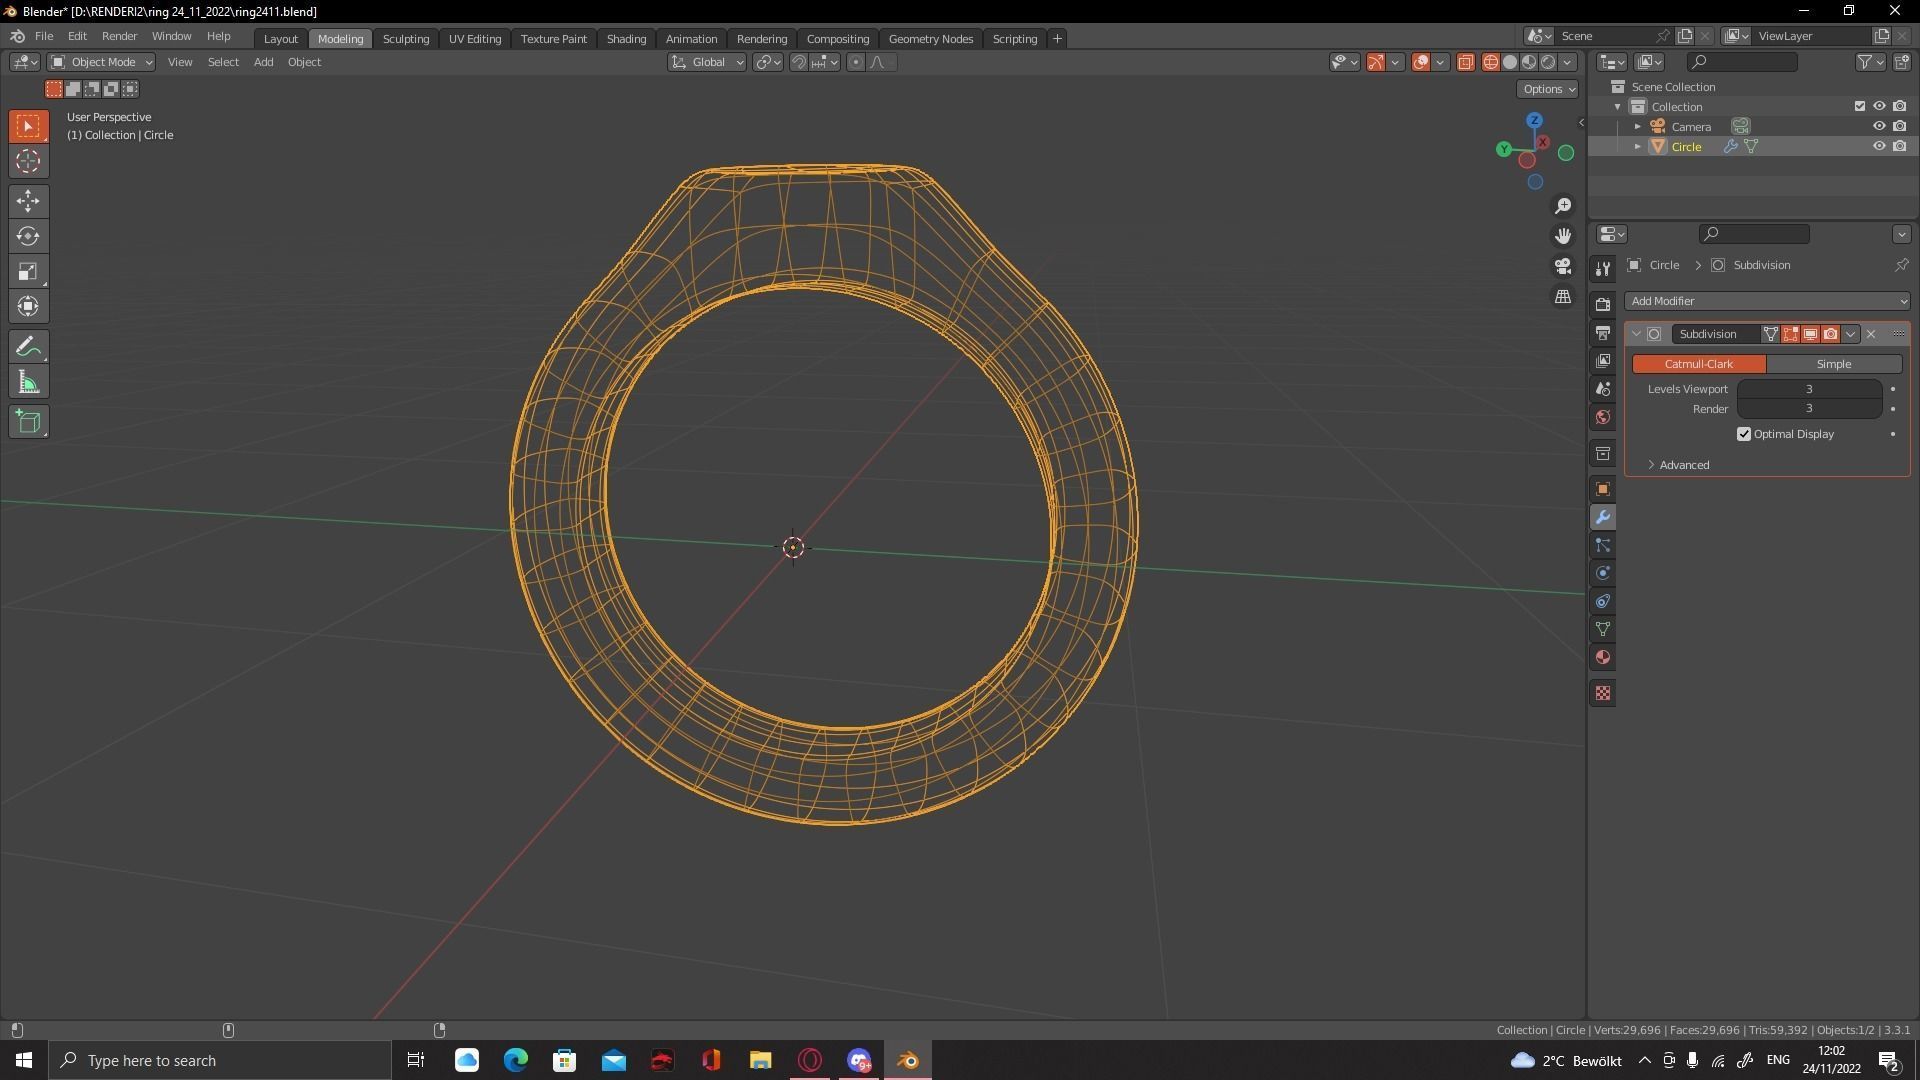Image resolution: width=1920 pixels, height=1080 pixels.
Task: Toggle Collection visibility eye
Action: (x=1879, y=106)
